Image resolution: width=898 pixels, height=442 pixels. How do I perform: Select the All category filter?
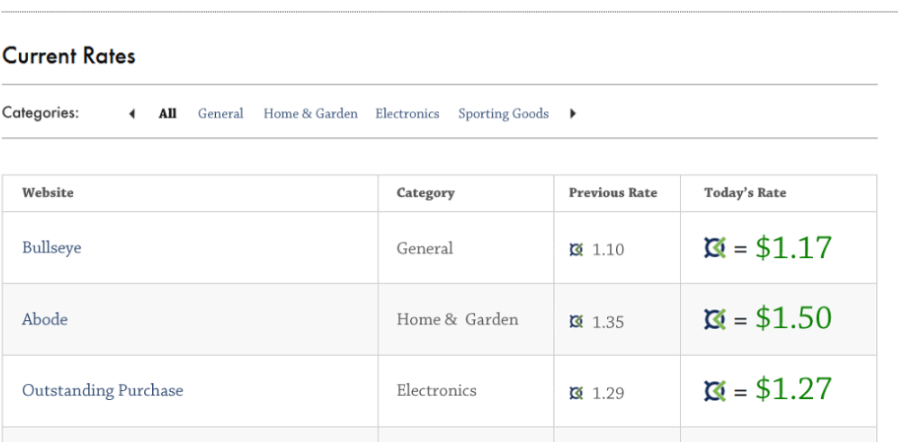[x=167, y=114]
